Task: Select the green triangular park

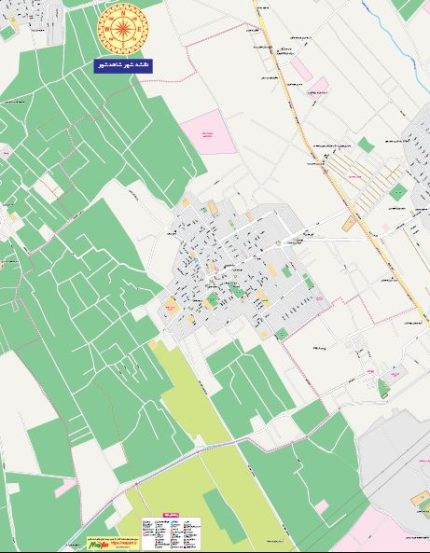Action: pos(383,388)
